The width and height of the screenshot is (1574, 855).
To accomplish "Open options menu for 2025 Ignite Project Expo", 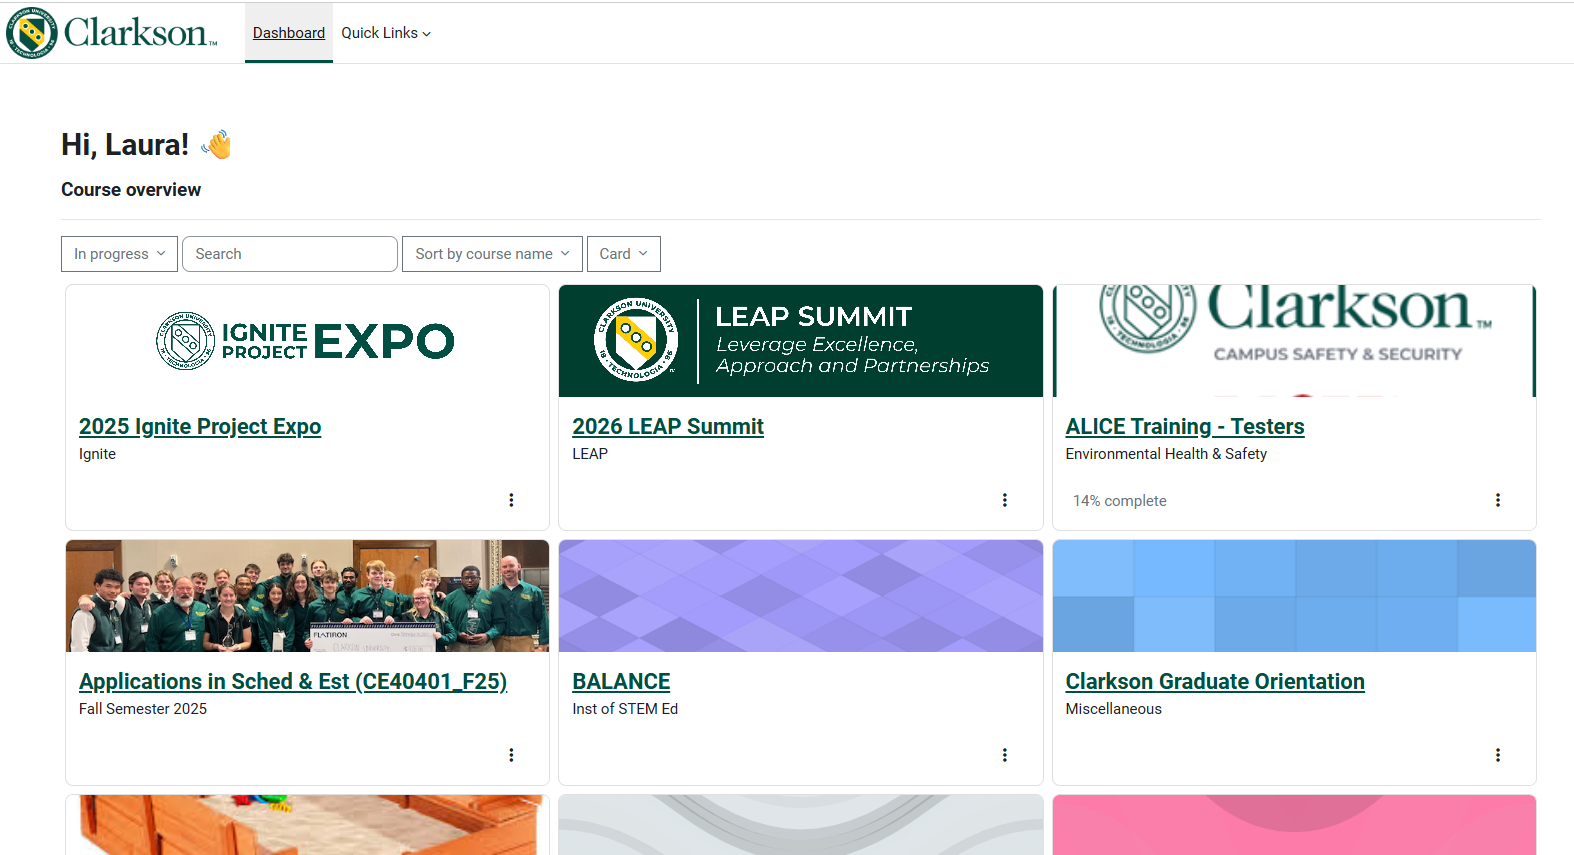I will tap(511, 500).
